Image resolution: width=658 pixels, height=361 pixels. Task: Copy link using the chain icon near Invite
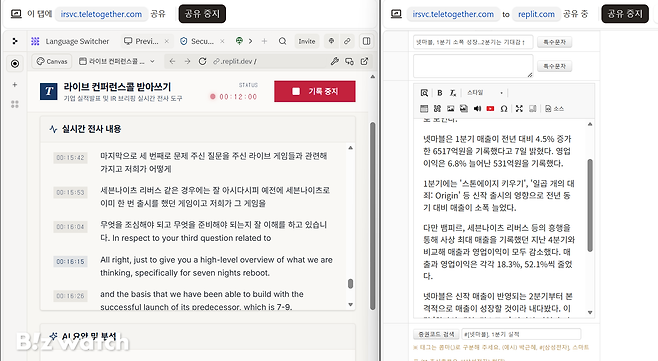(347, 41)
